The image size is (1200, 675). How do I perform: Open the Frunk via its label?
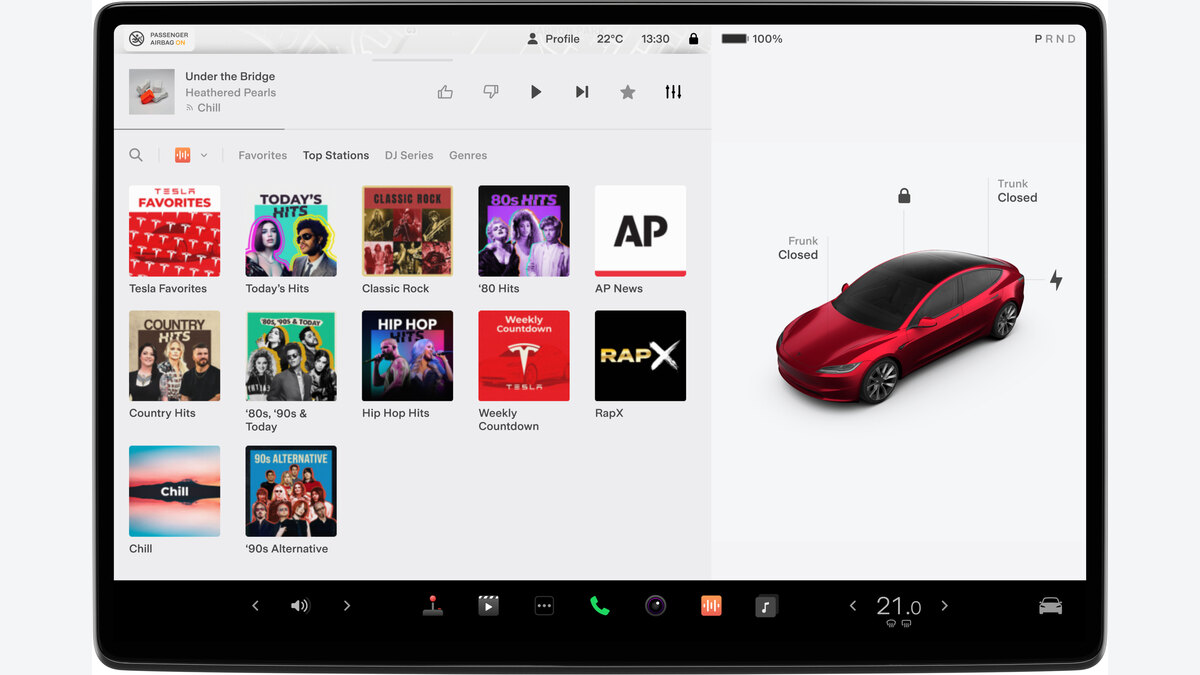pyautogui.click(x=798, y=248)
